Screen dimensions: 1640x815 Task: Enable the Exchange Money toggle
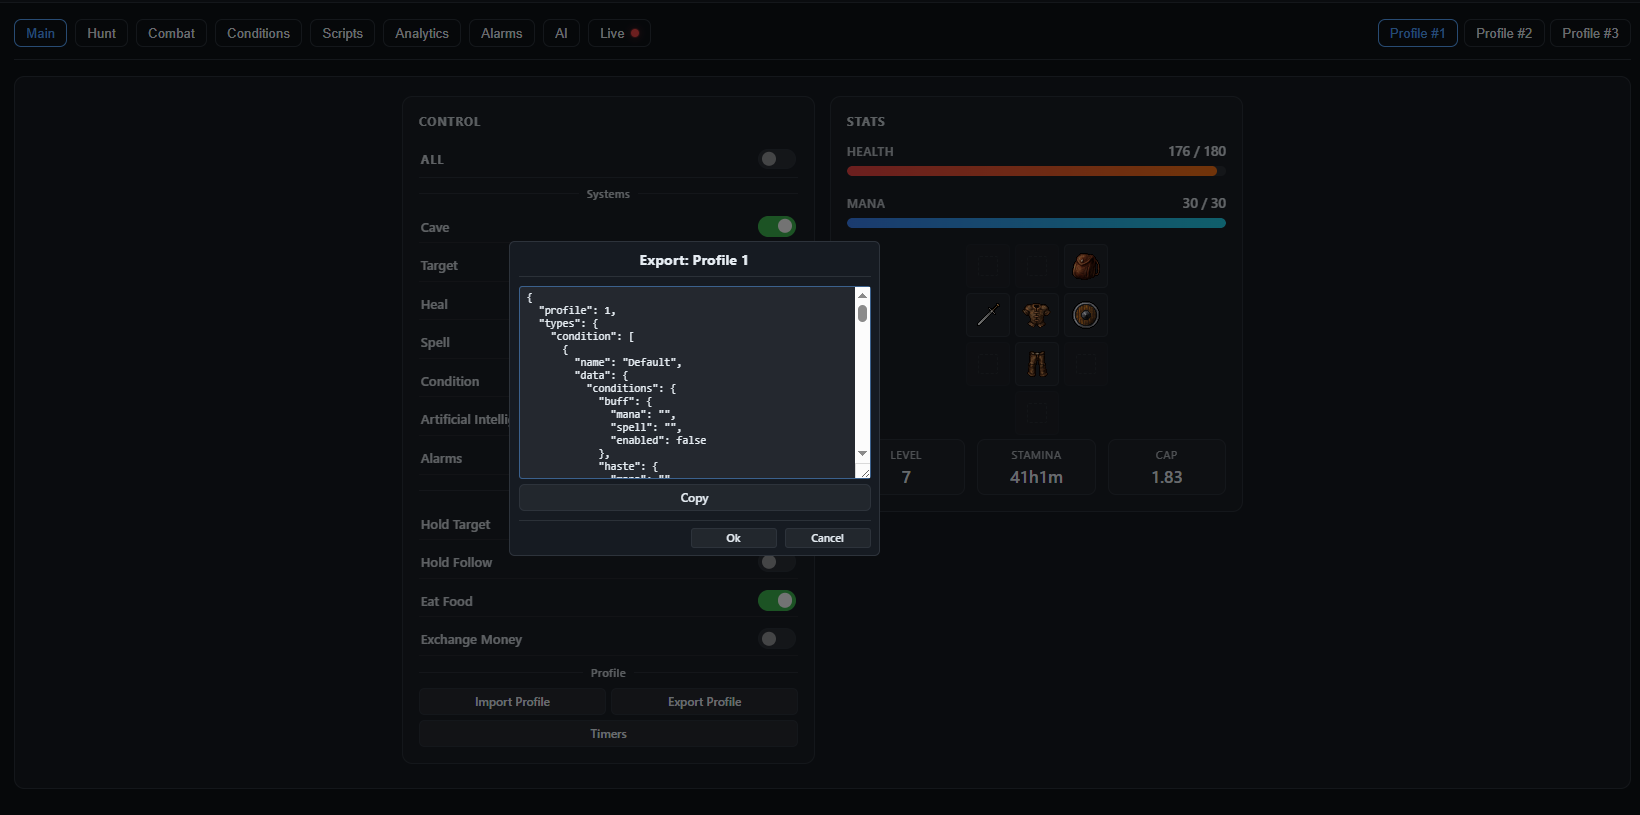pyautogui.click(x=777, y=639)
